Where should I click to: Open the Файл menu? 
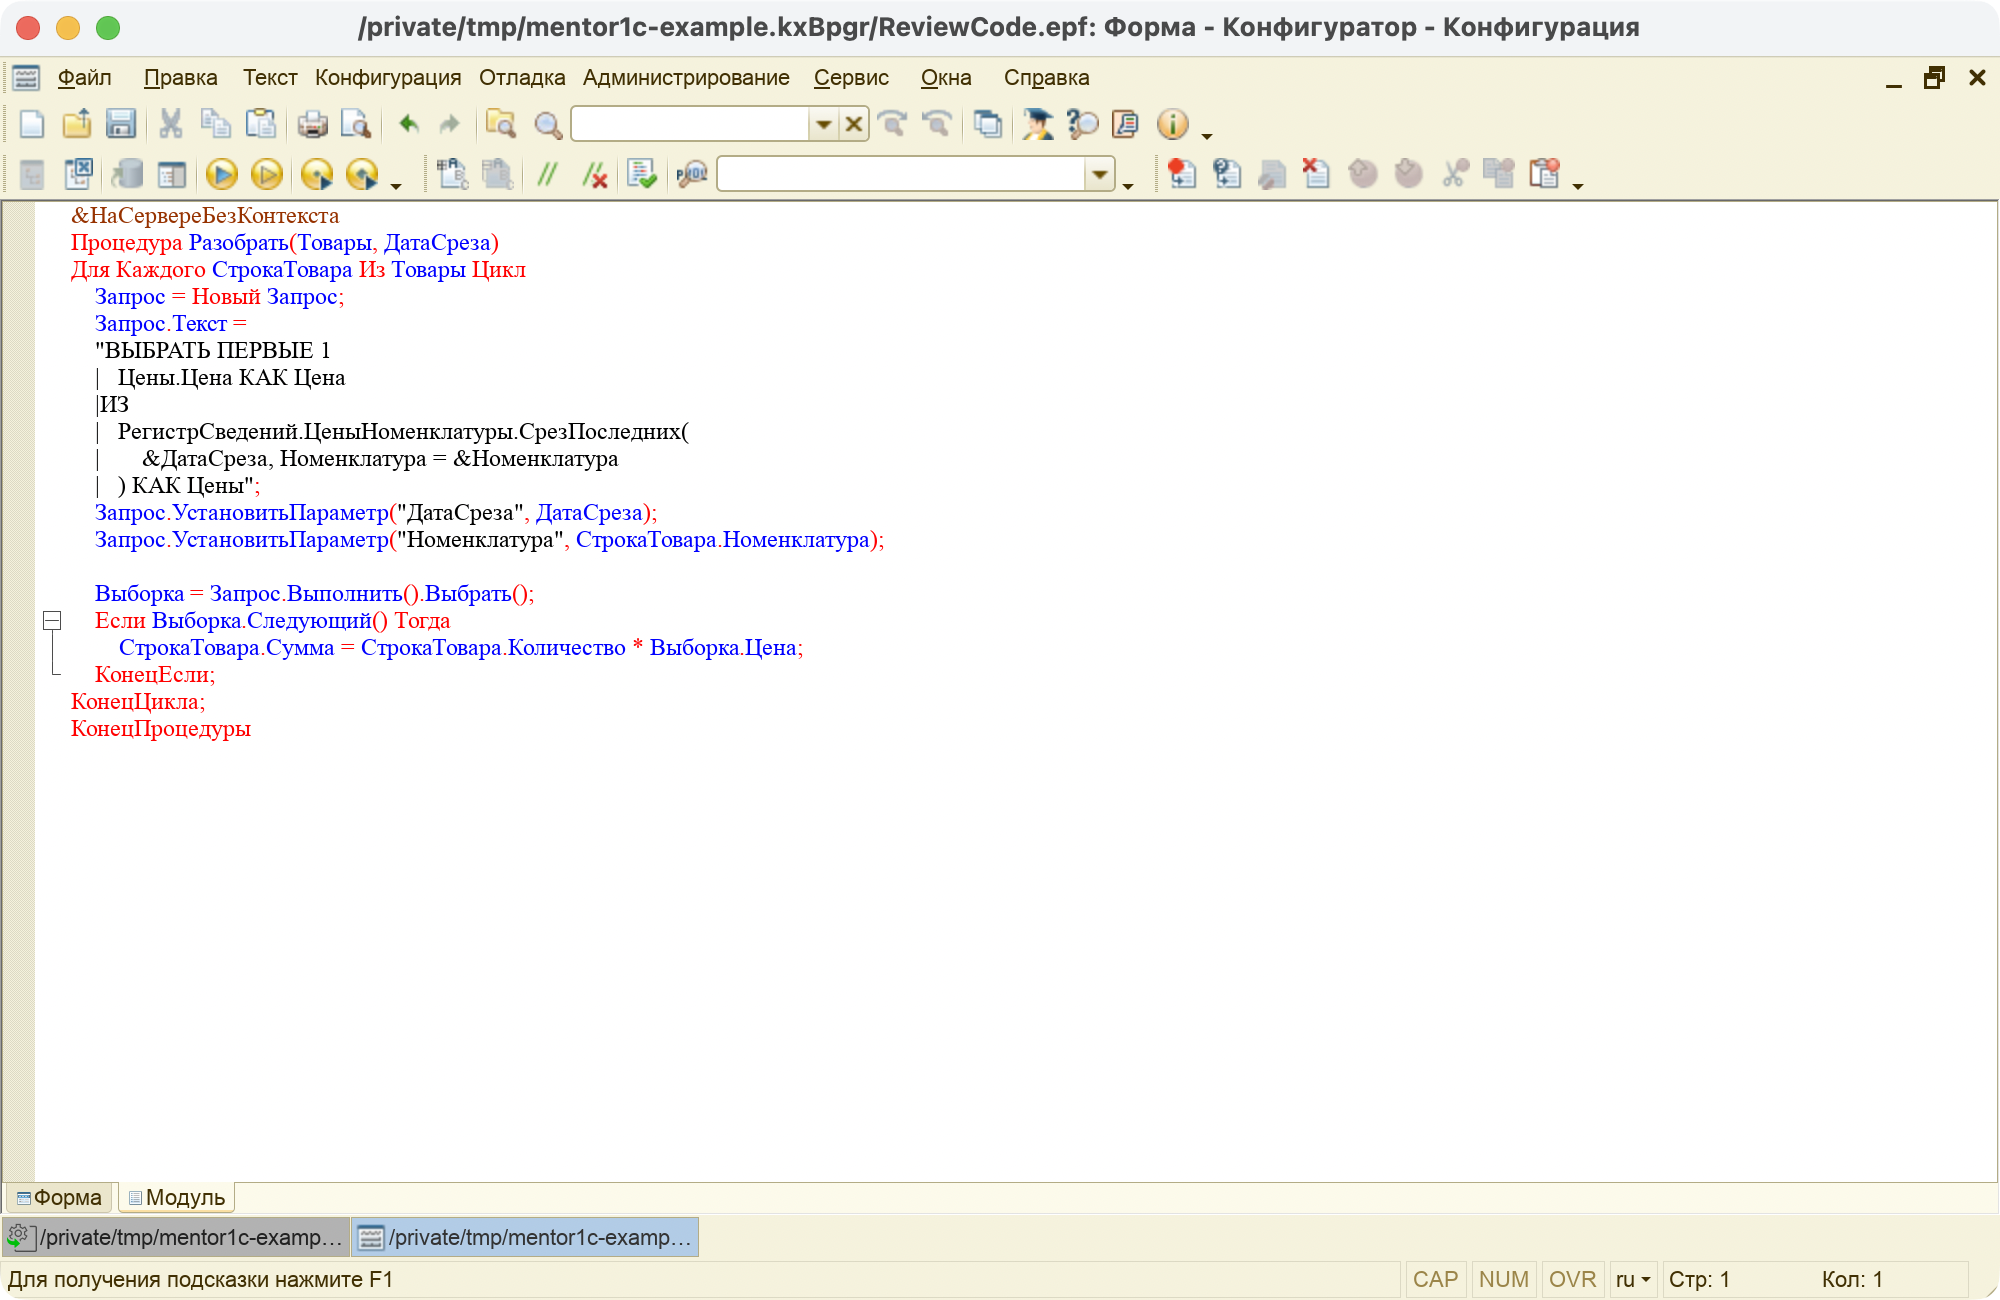point(84,78)
